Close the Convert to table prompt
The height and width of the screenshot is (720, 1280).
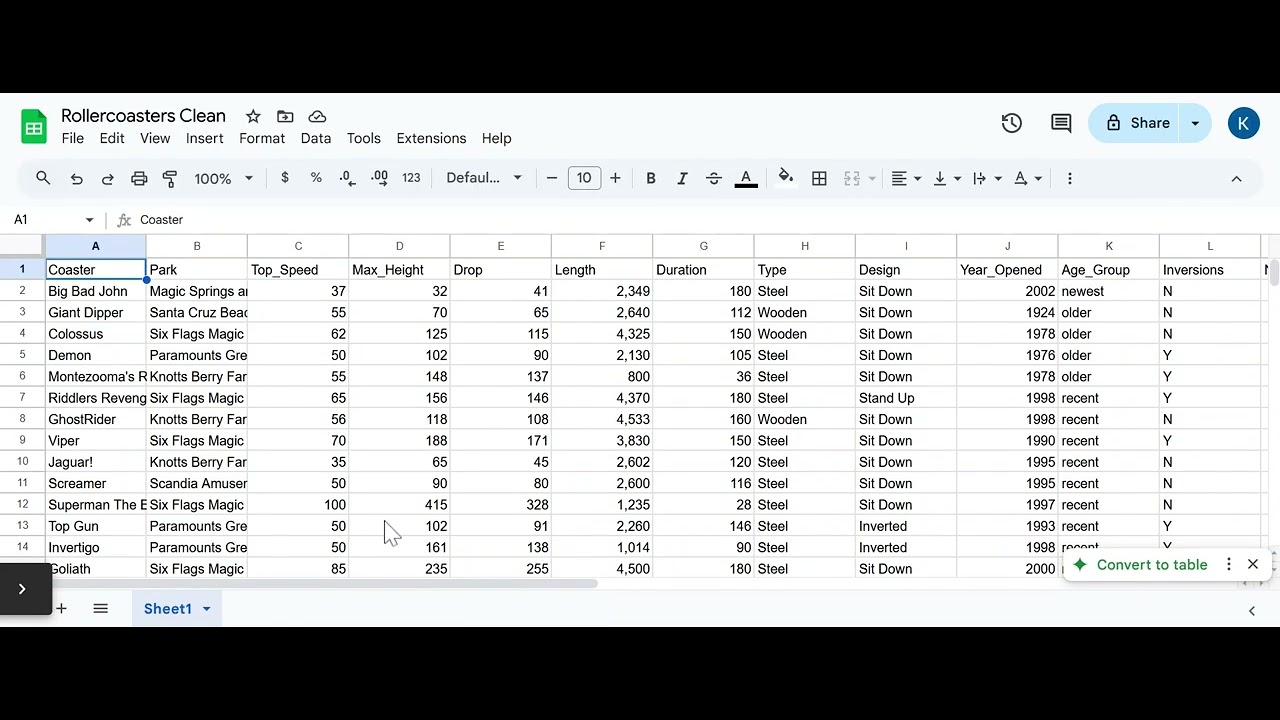(x=1253, y=565)
